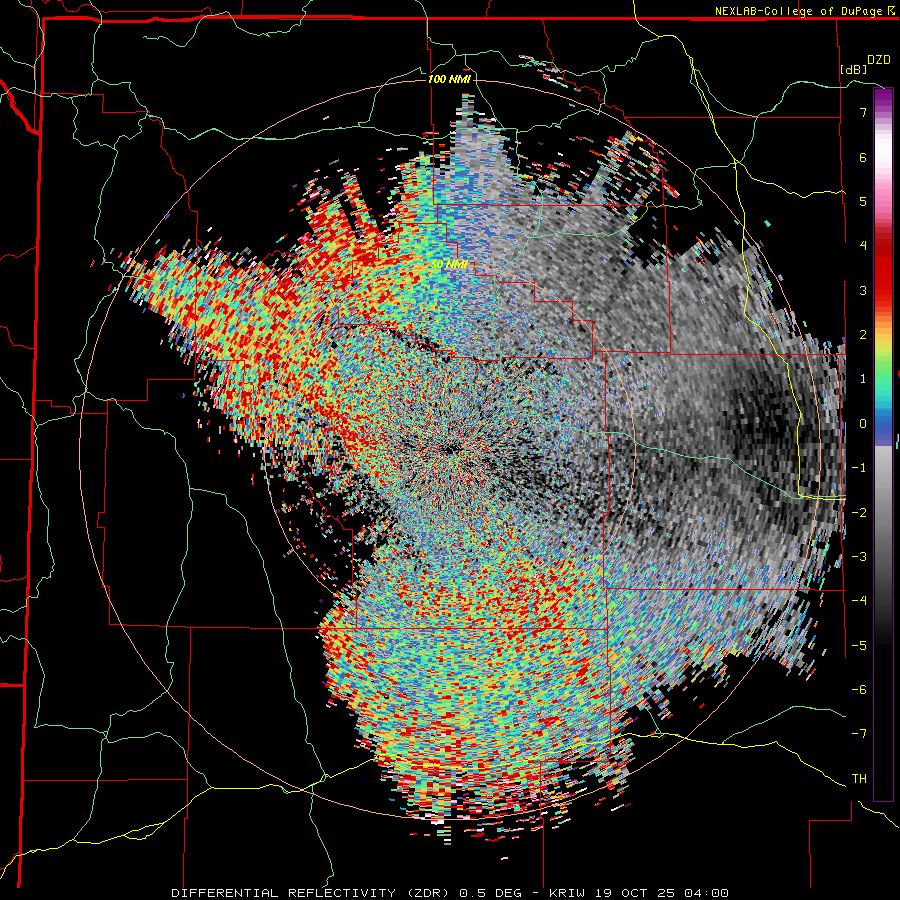Image resolution: width=900 pixels, height=900 pixels.
Task: Click the DIFFERENTIAL REFLECTIVITY (ZDR) caption text
Action: pyautogui.click(x=312, y=893)
